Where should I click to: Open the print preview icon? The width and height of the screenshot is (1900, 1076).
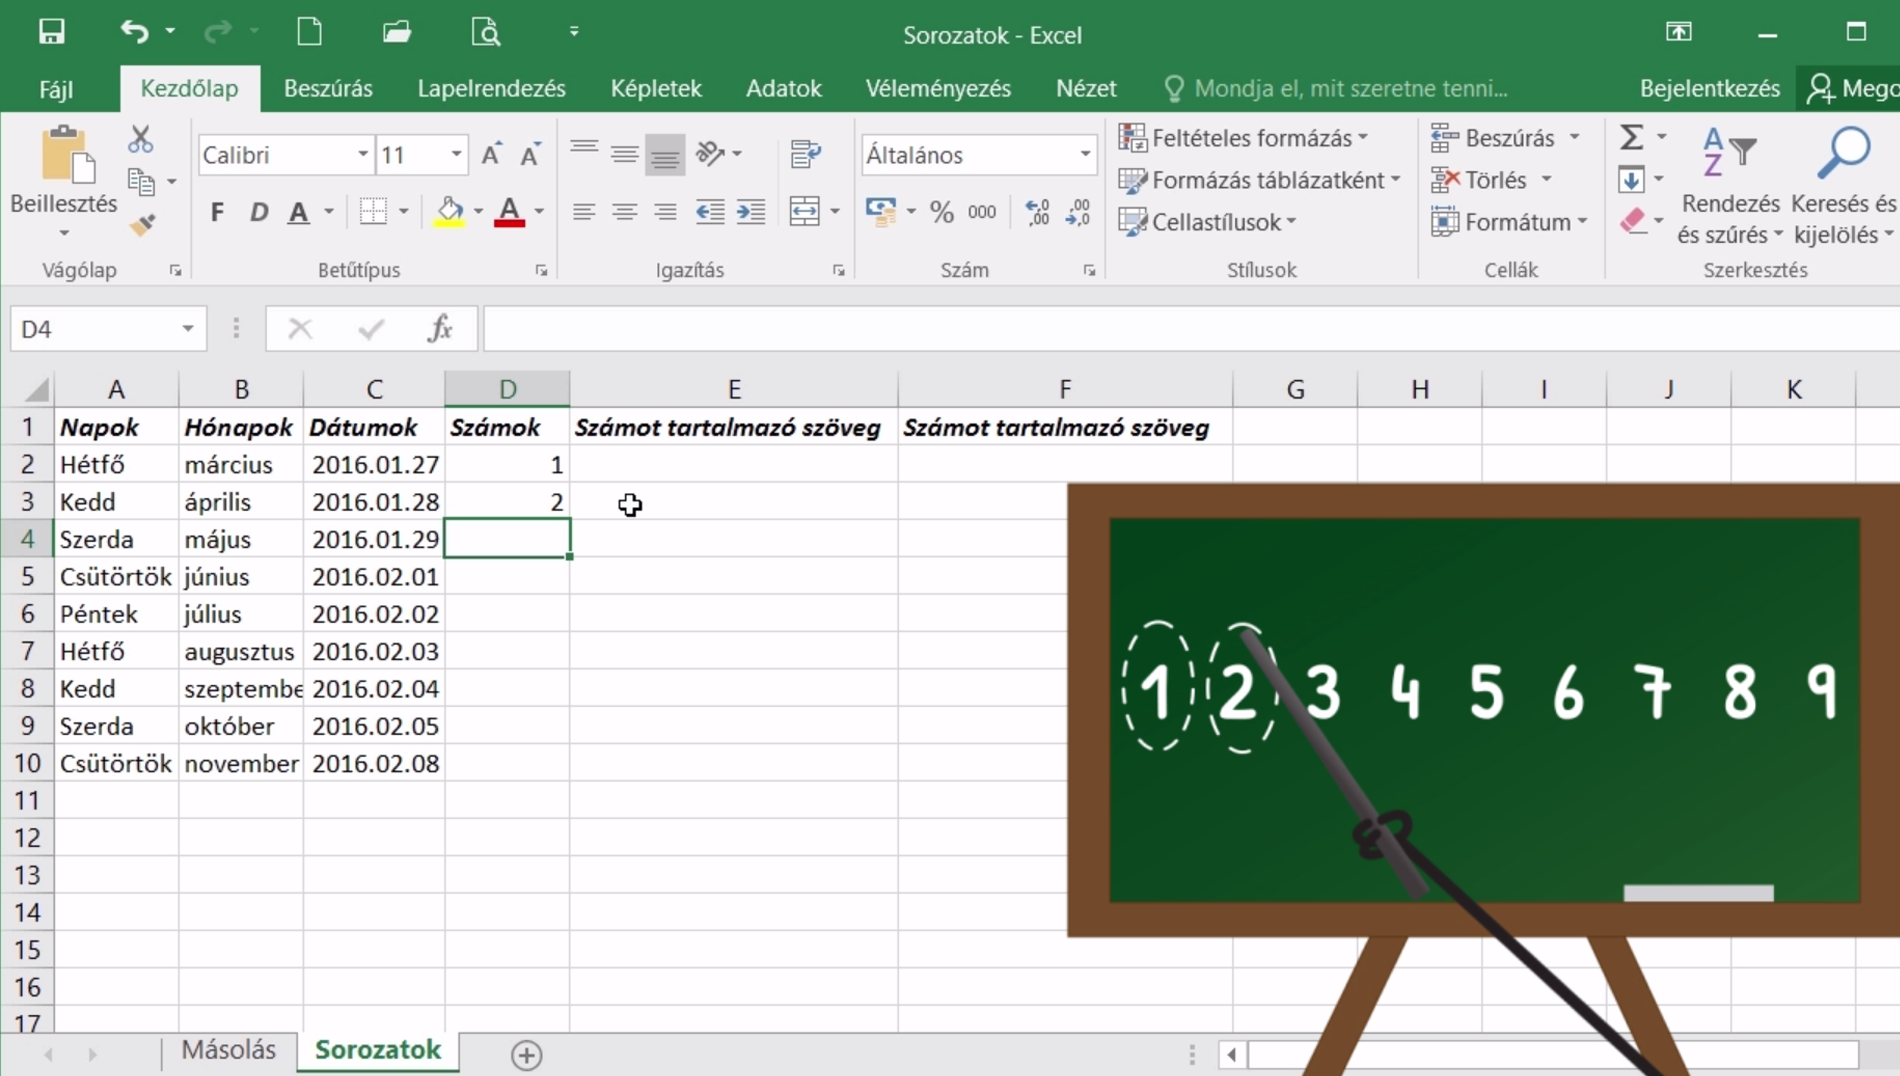point(486,32)
